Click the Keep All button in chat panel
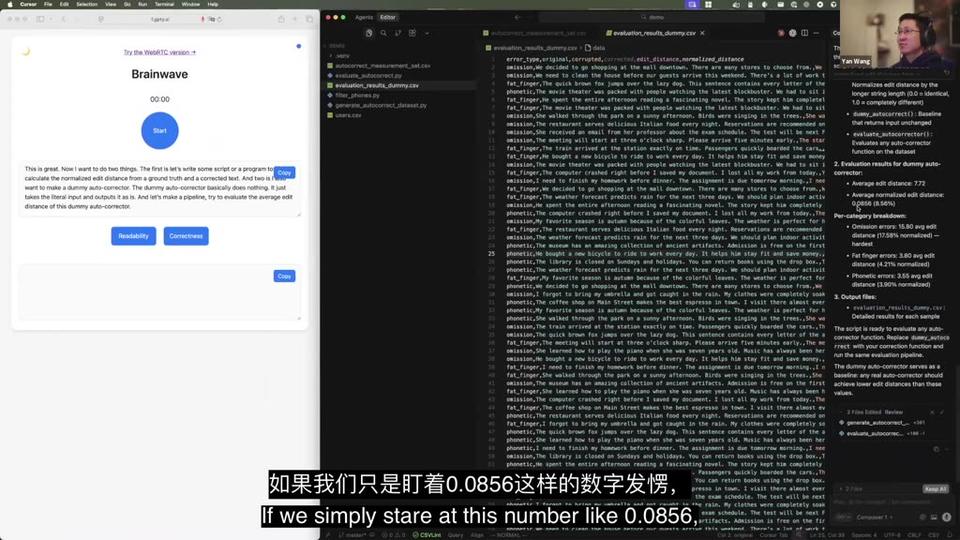The height and width of the screenshot is (540, 960). click(936, 489)
